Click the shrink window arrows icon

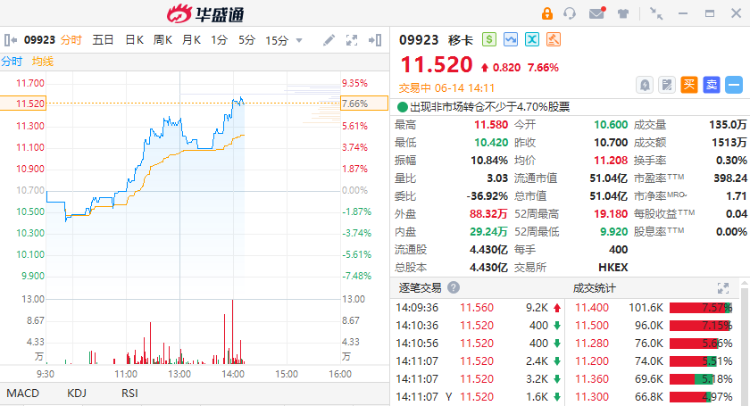coord(656,13)
